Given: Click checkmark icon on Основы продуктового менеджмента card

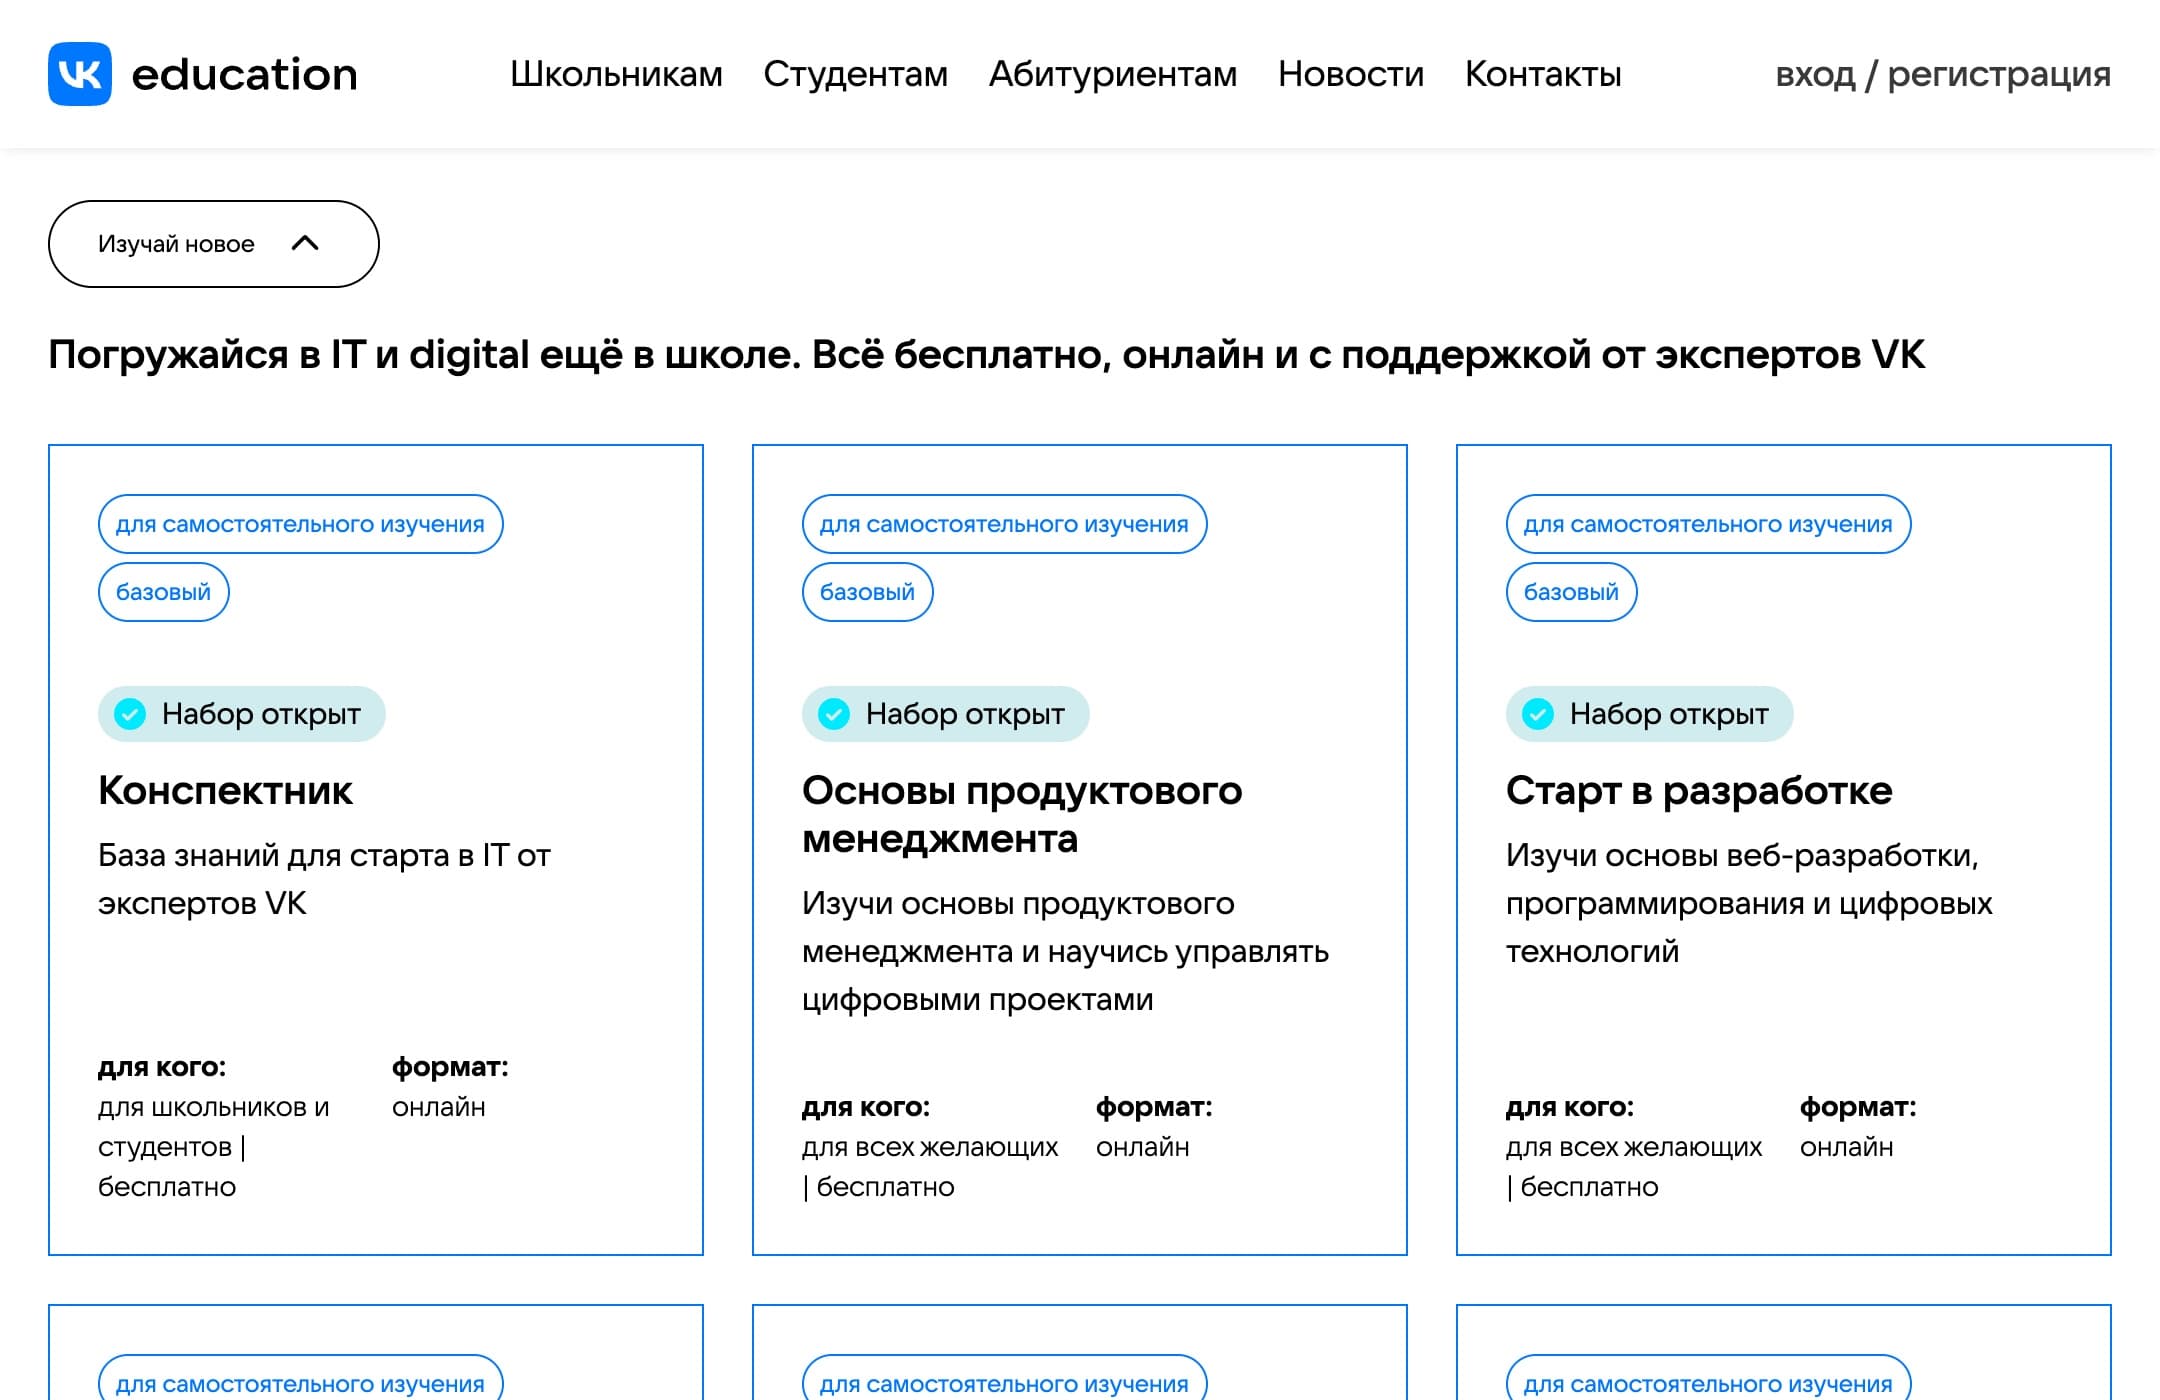Looking at the screenshot, I should (x=834, y=714).
